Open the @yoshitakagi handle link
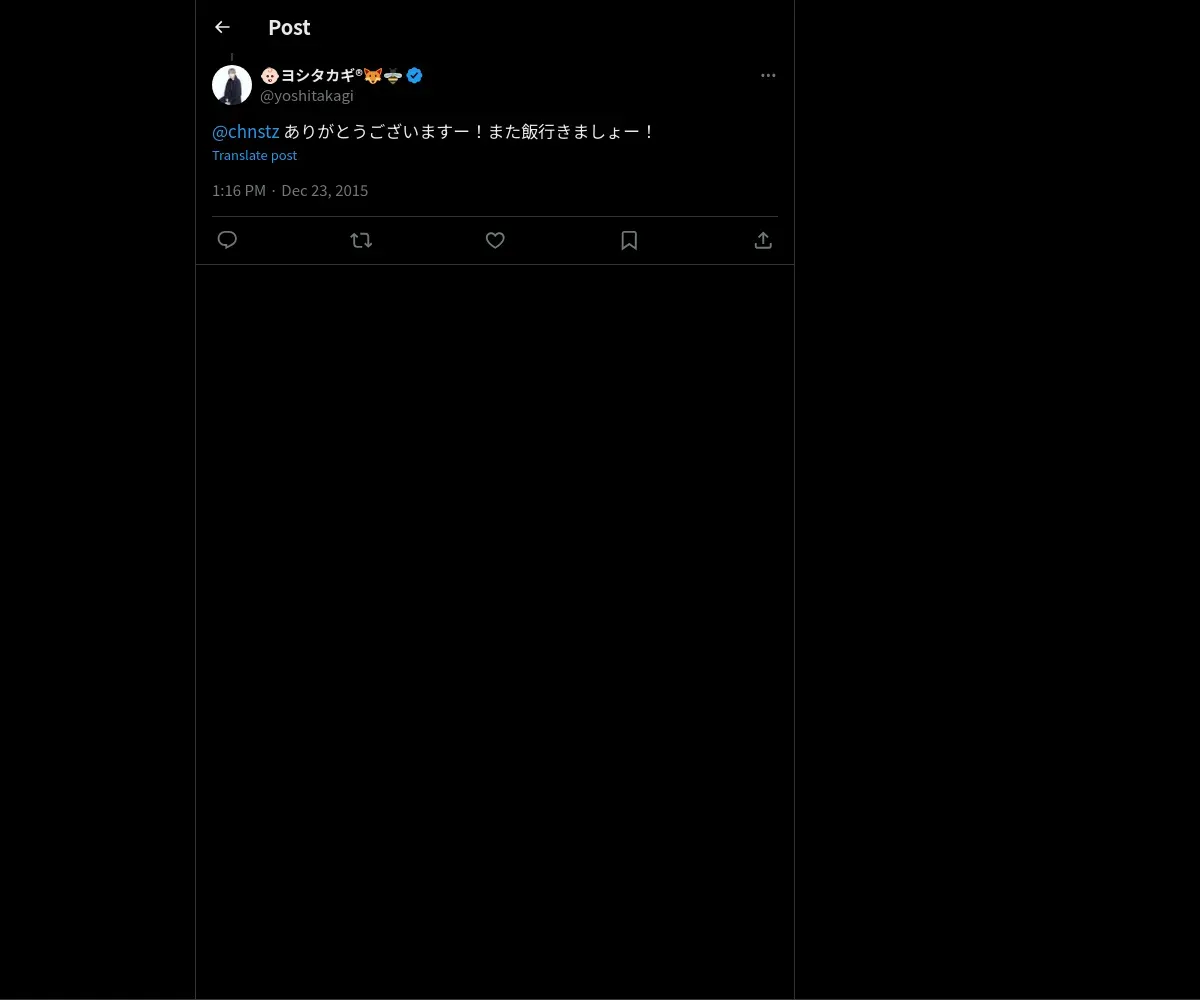This screenshot has height=1000, width=1200. click(x=307, y=96)
